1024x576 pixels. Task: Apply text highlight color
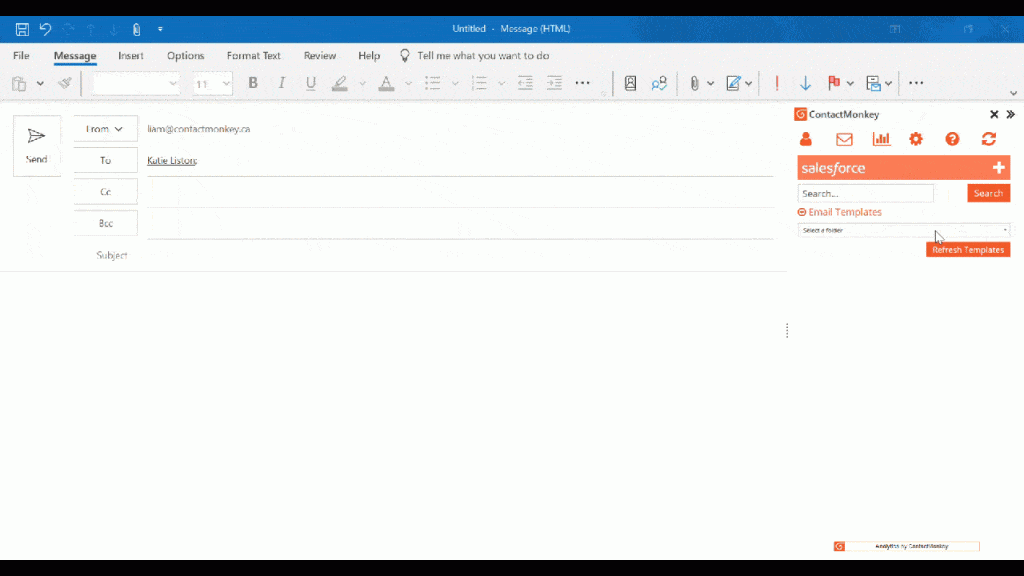[x=340, y=83]
